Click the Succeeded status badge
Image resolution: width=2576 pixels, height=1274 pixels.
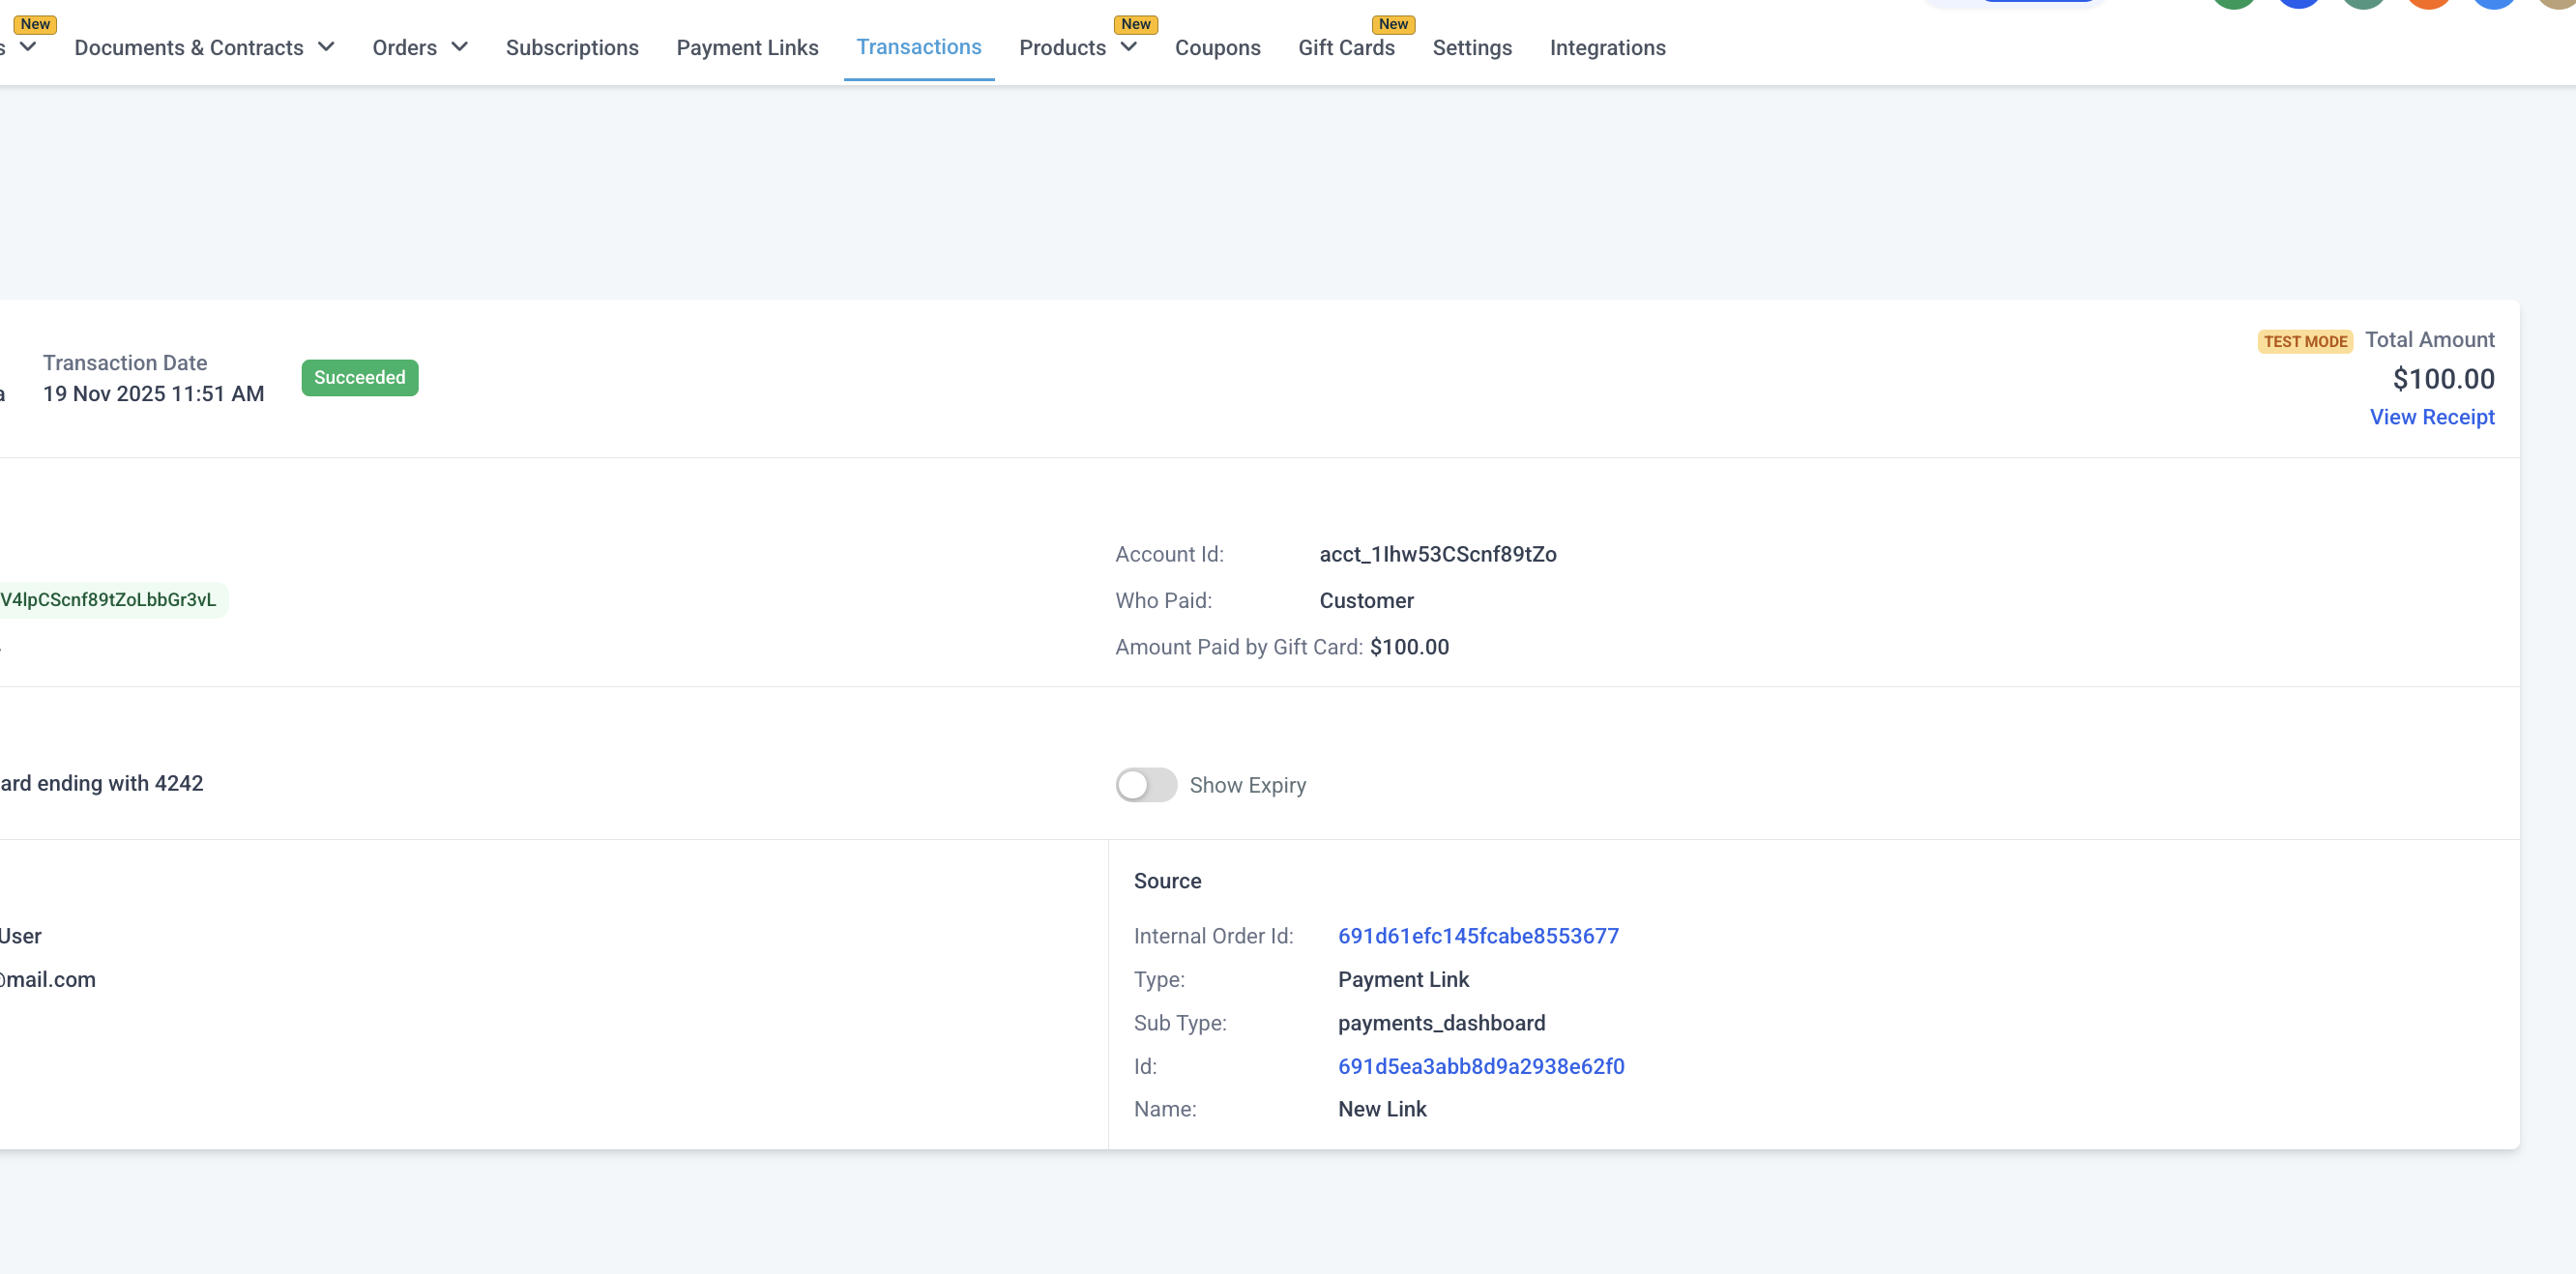coord(360,378)
